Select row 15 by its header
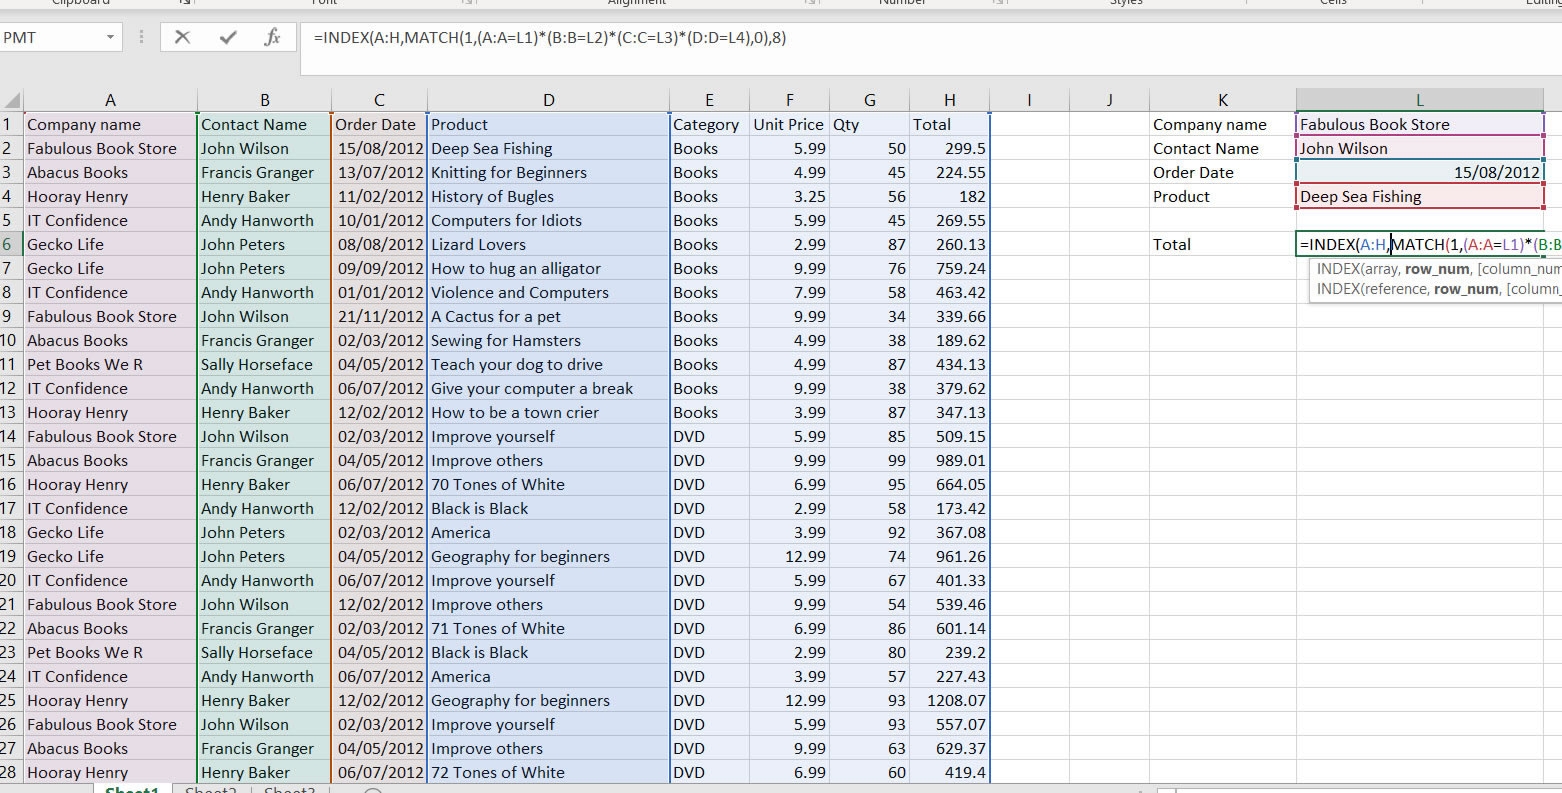 [10, 460]
